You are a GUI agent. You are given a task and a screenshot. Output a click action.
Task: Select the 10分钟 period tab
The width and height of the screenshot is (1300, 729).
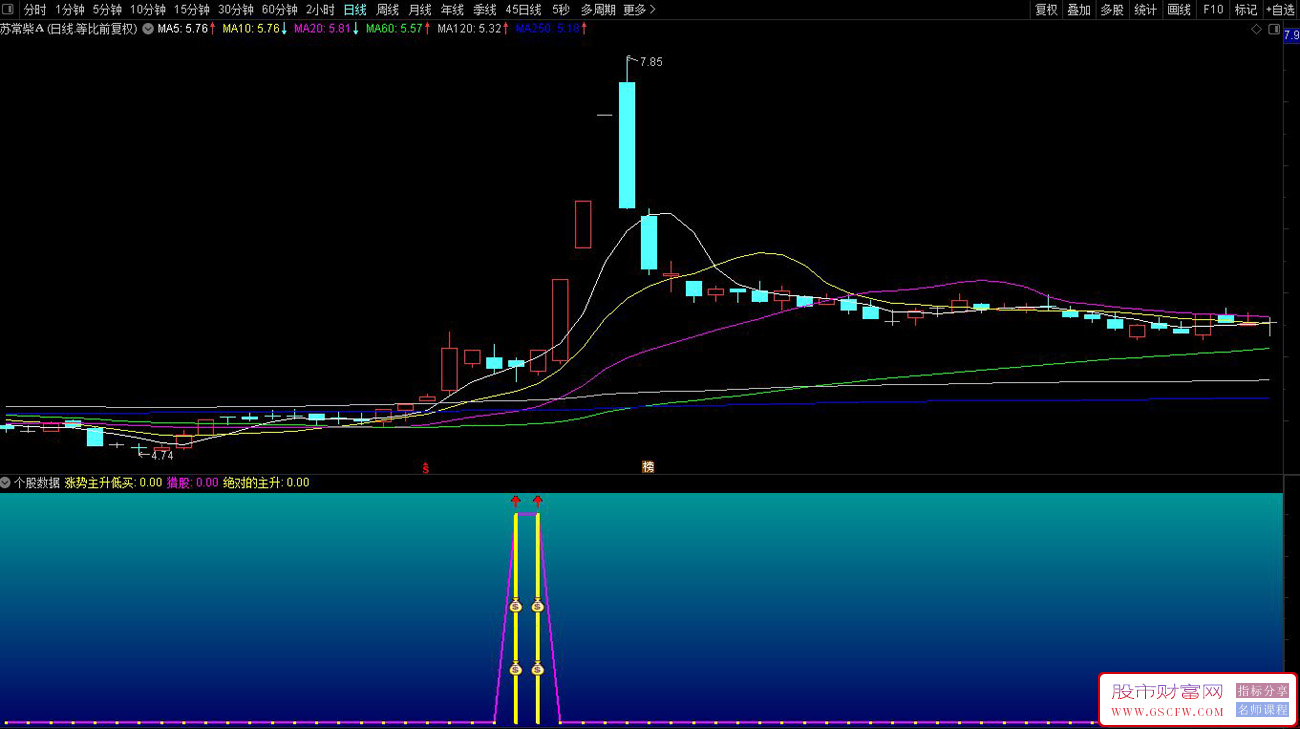(x=148, y=9)
